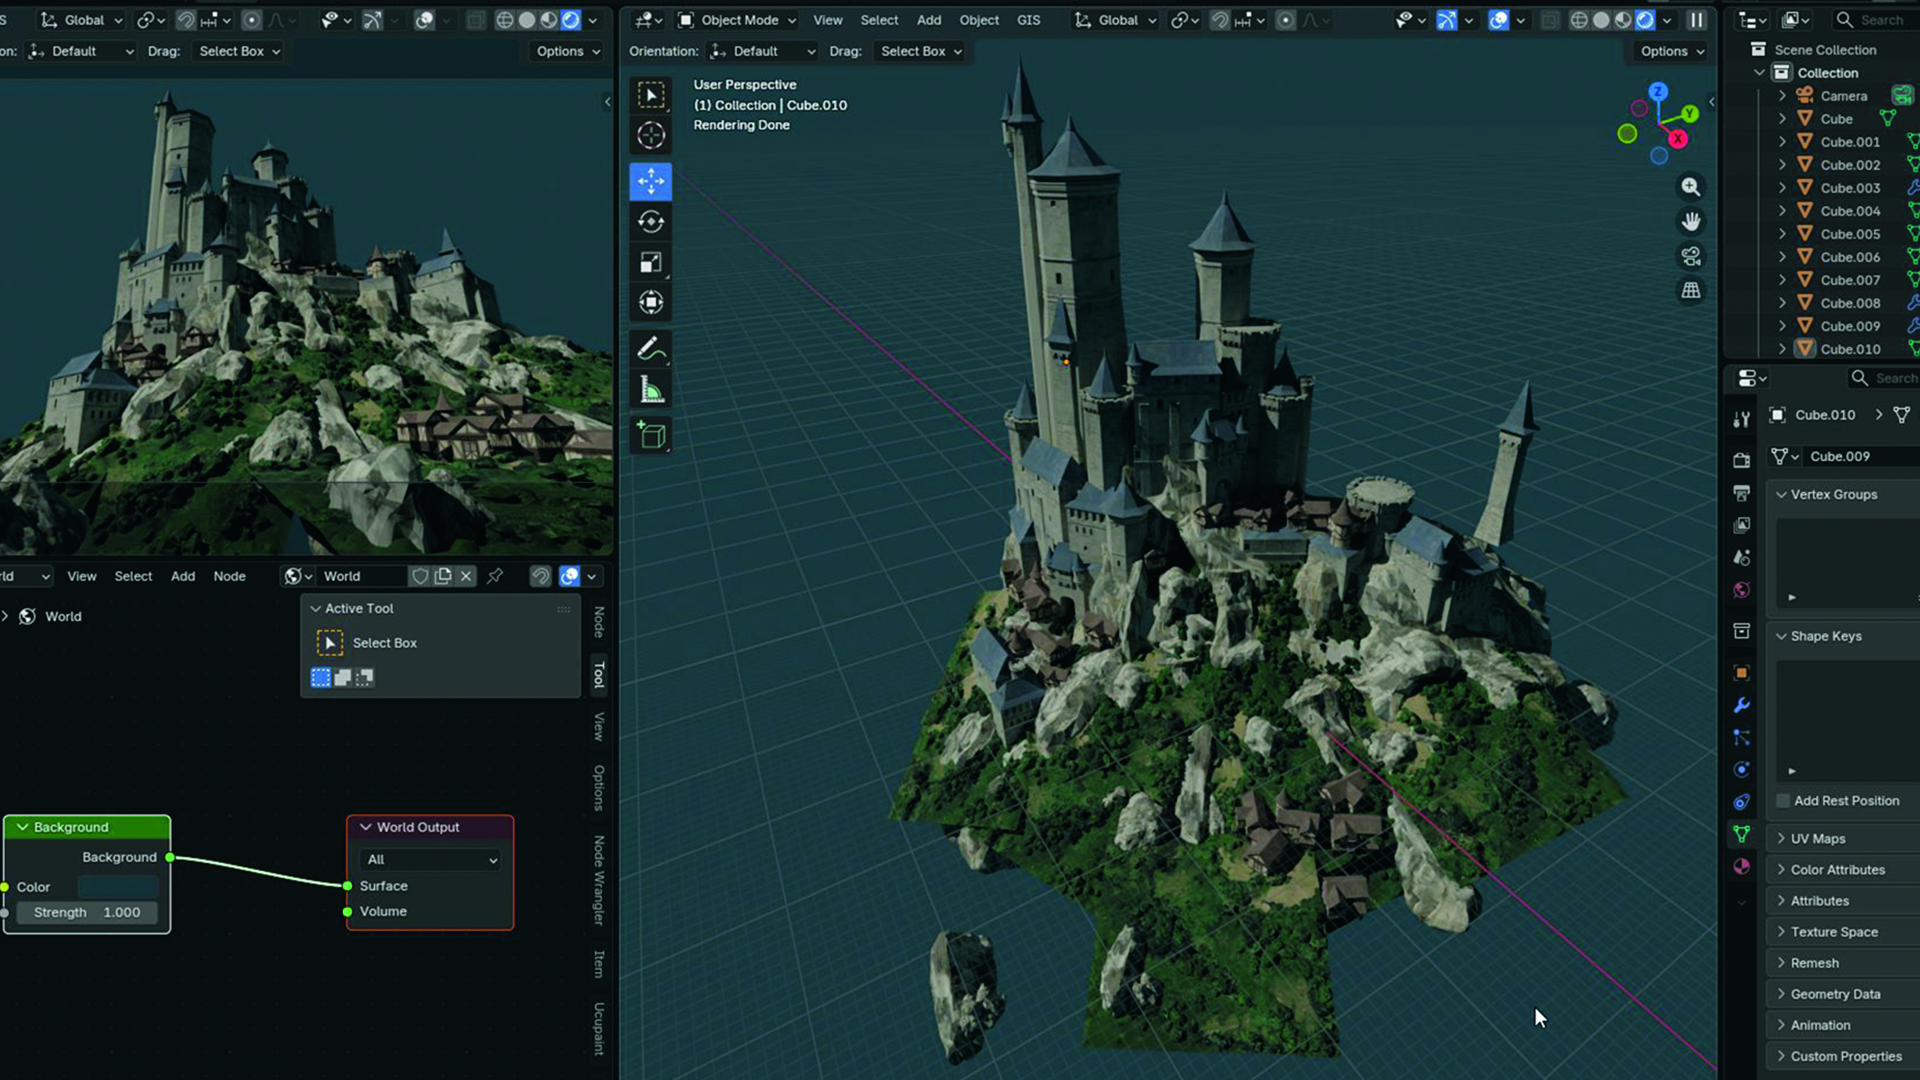1920x1080 pixels.
Task: Open the Tool properties tab
Action: click(1741, 419)
